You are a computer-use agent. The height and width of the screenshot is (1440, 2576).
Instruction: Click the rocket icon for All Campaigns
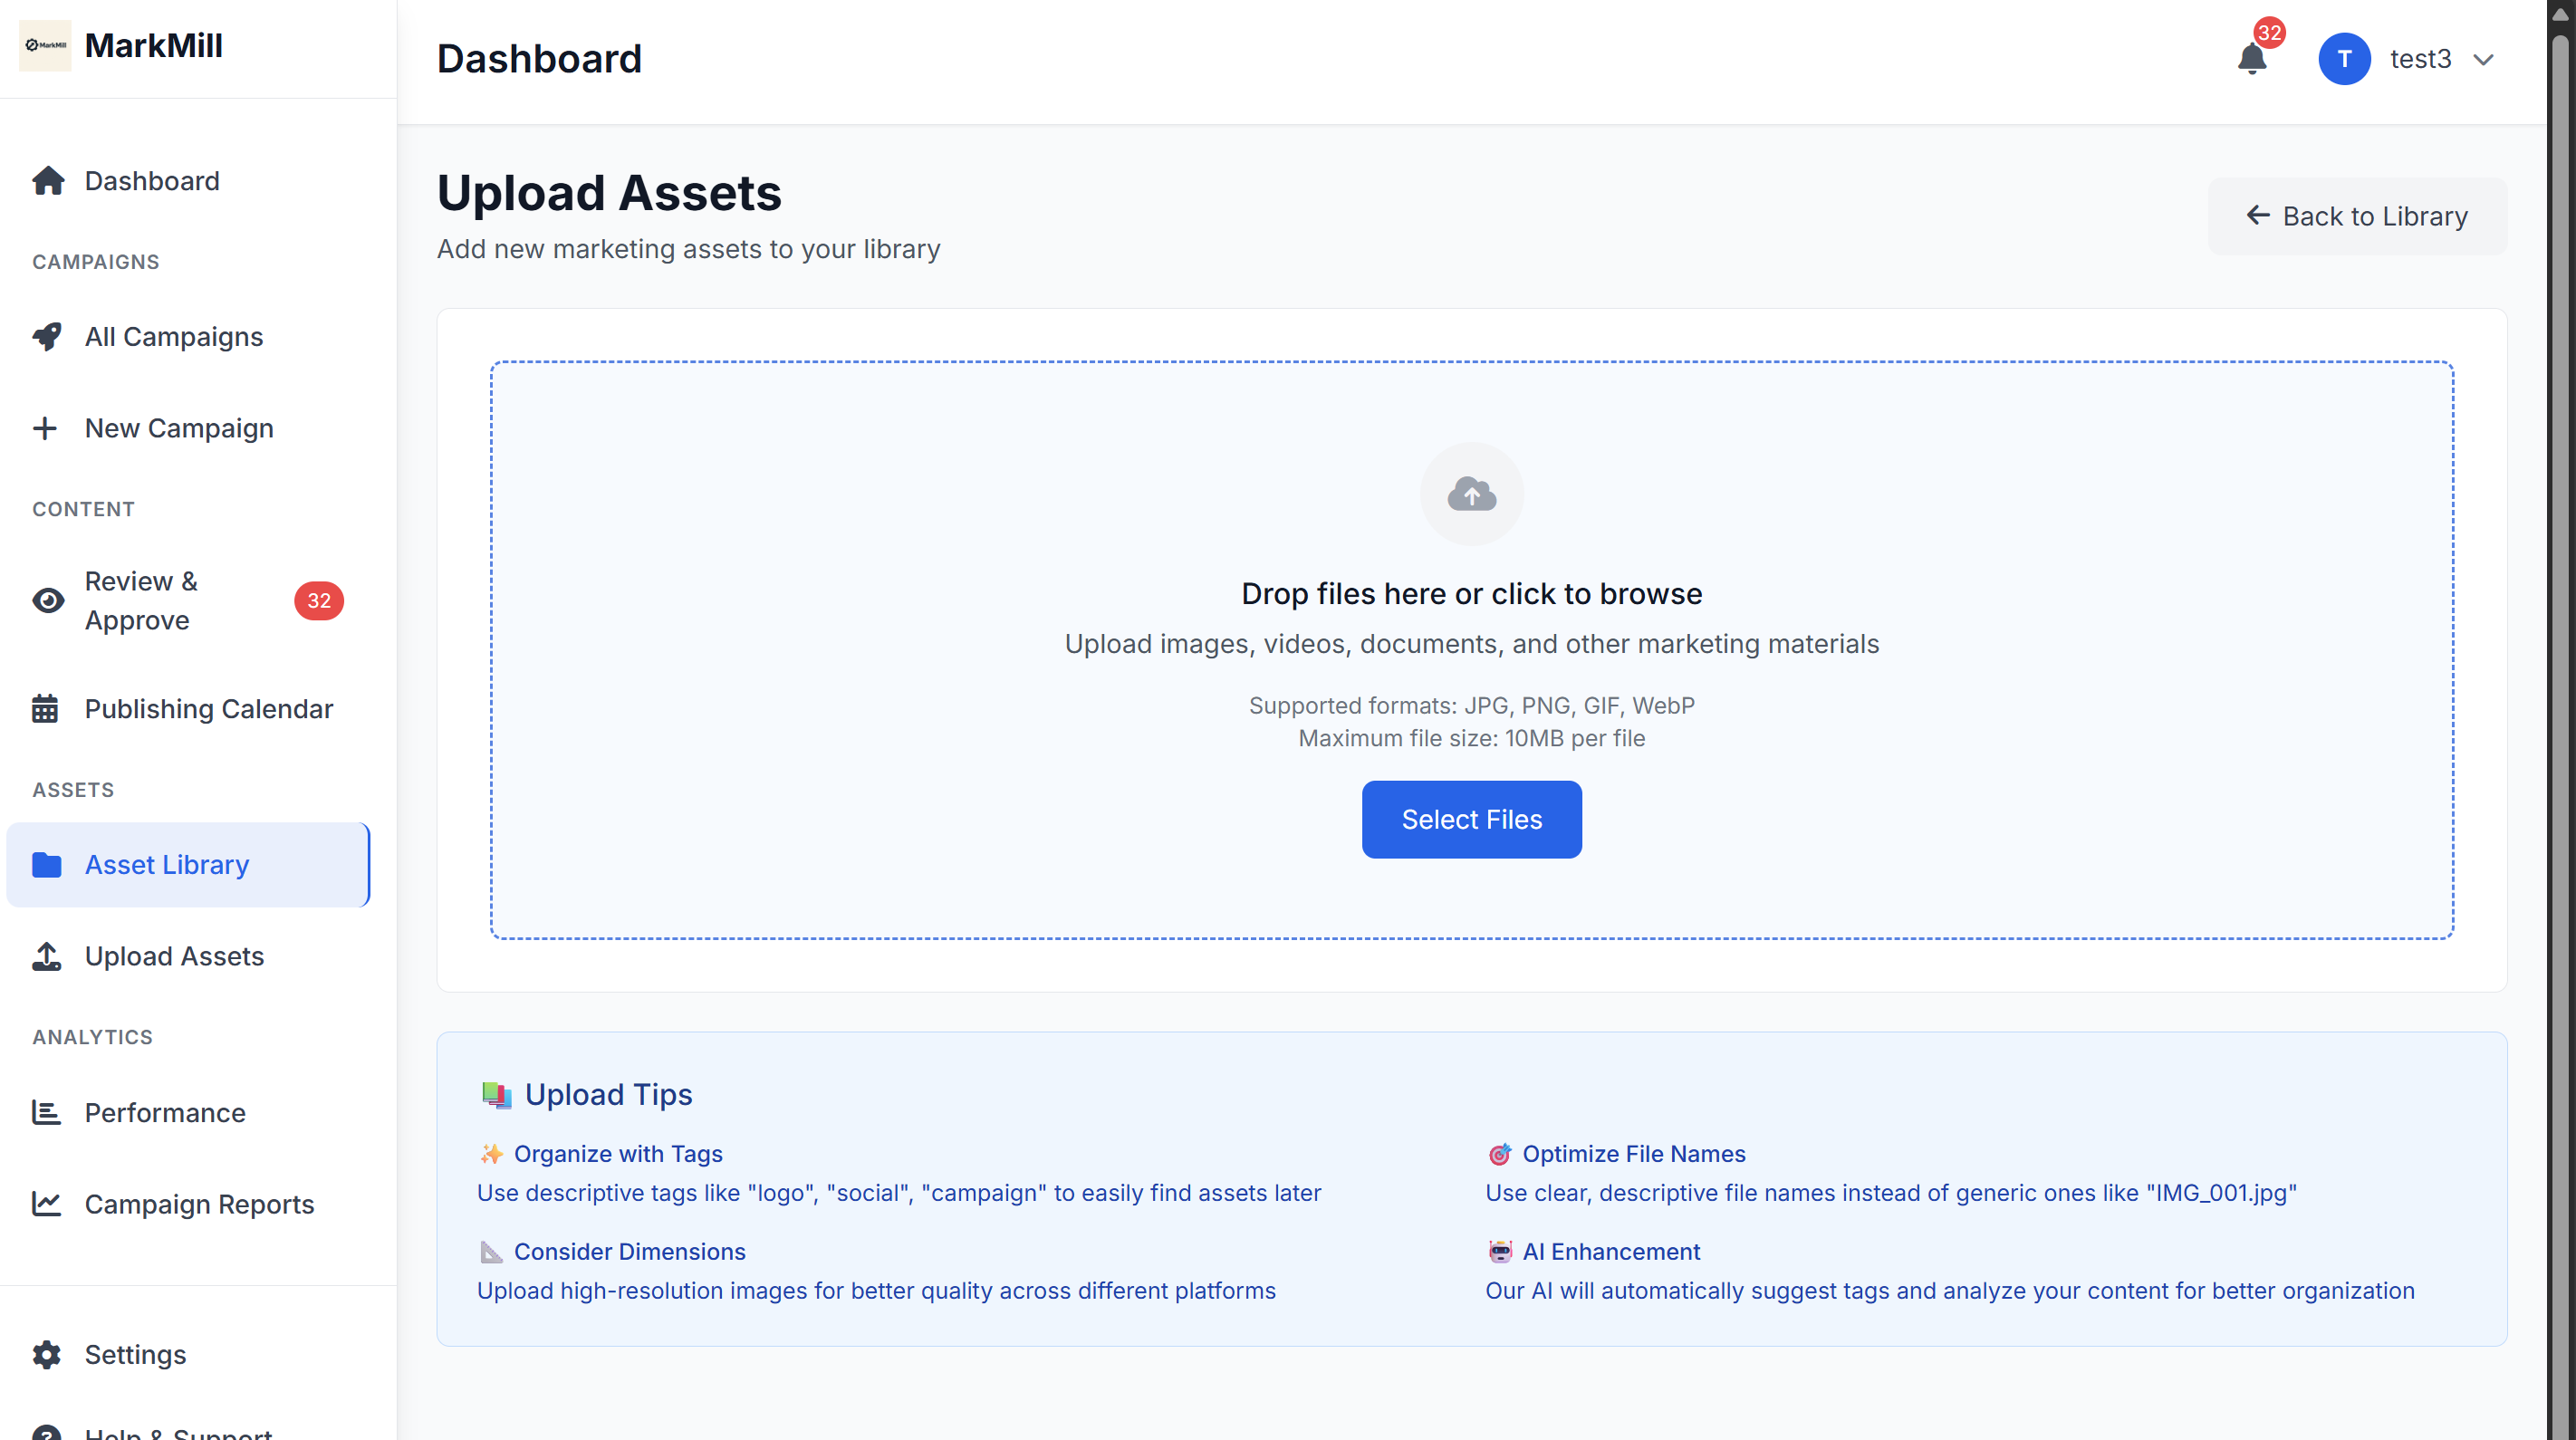(x=47, y=336)
